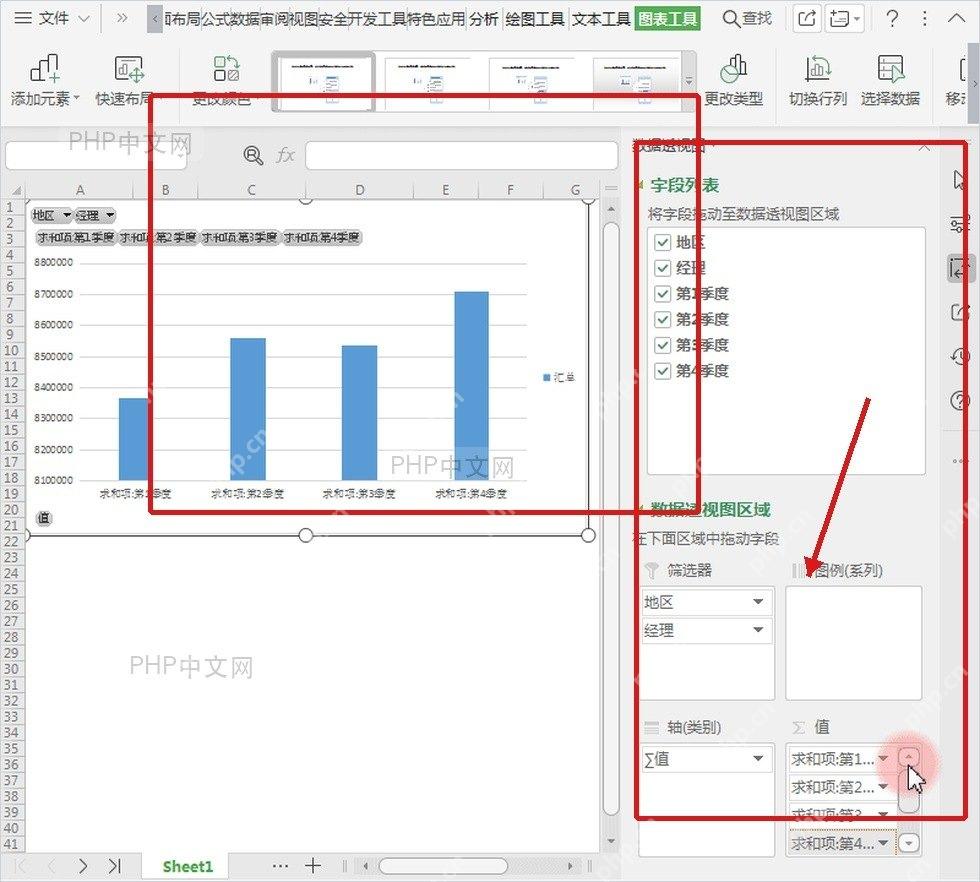This screenshot has width=980, height=882.
Task: Open the 文本工具 ribbon tab
Action: tap(601, 19)
